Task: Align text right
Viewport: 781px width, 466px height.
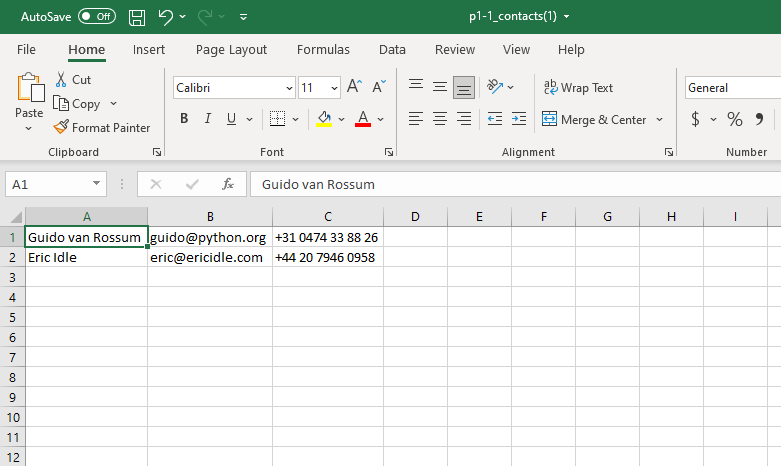Action: pos(464,119)
